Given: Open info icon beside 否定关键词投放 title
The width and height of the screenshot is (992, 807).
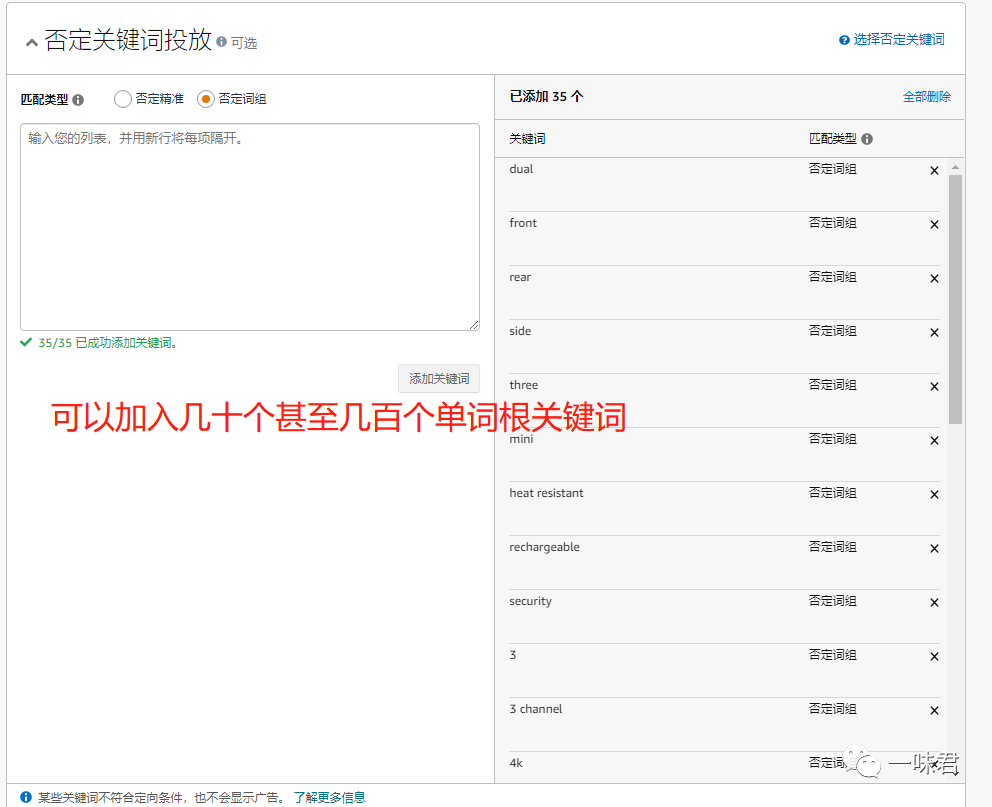Looking at the screenshot, I should tap(221, 42).
